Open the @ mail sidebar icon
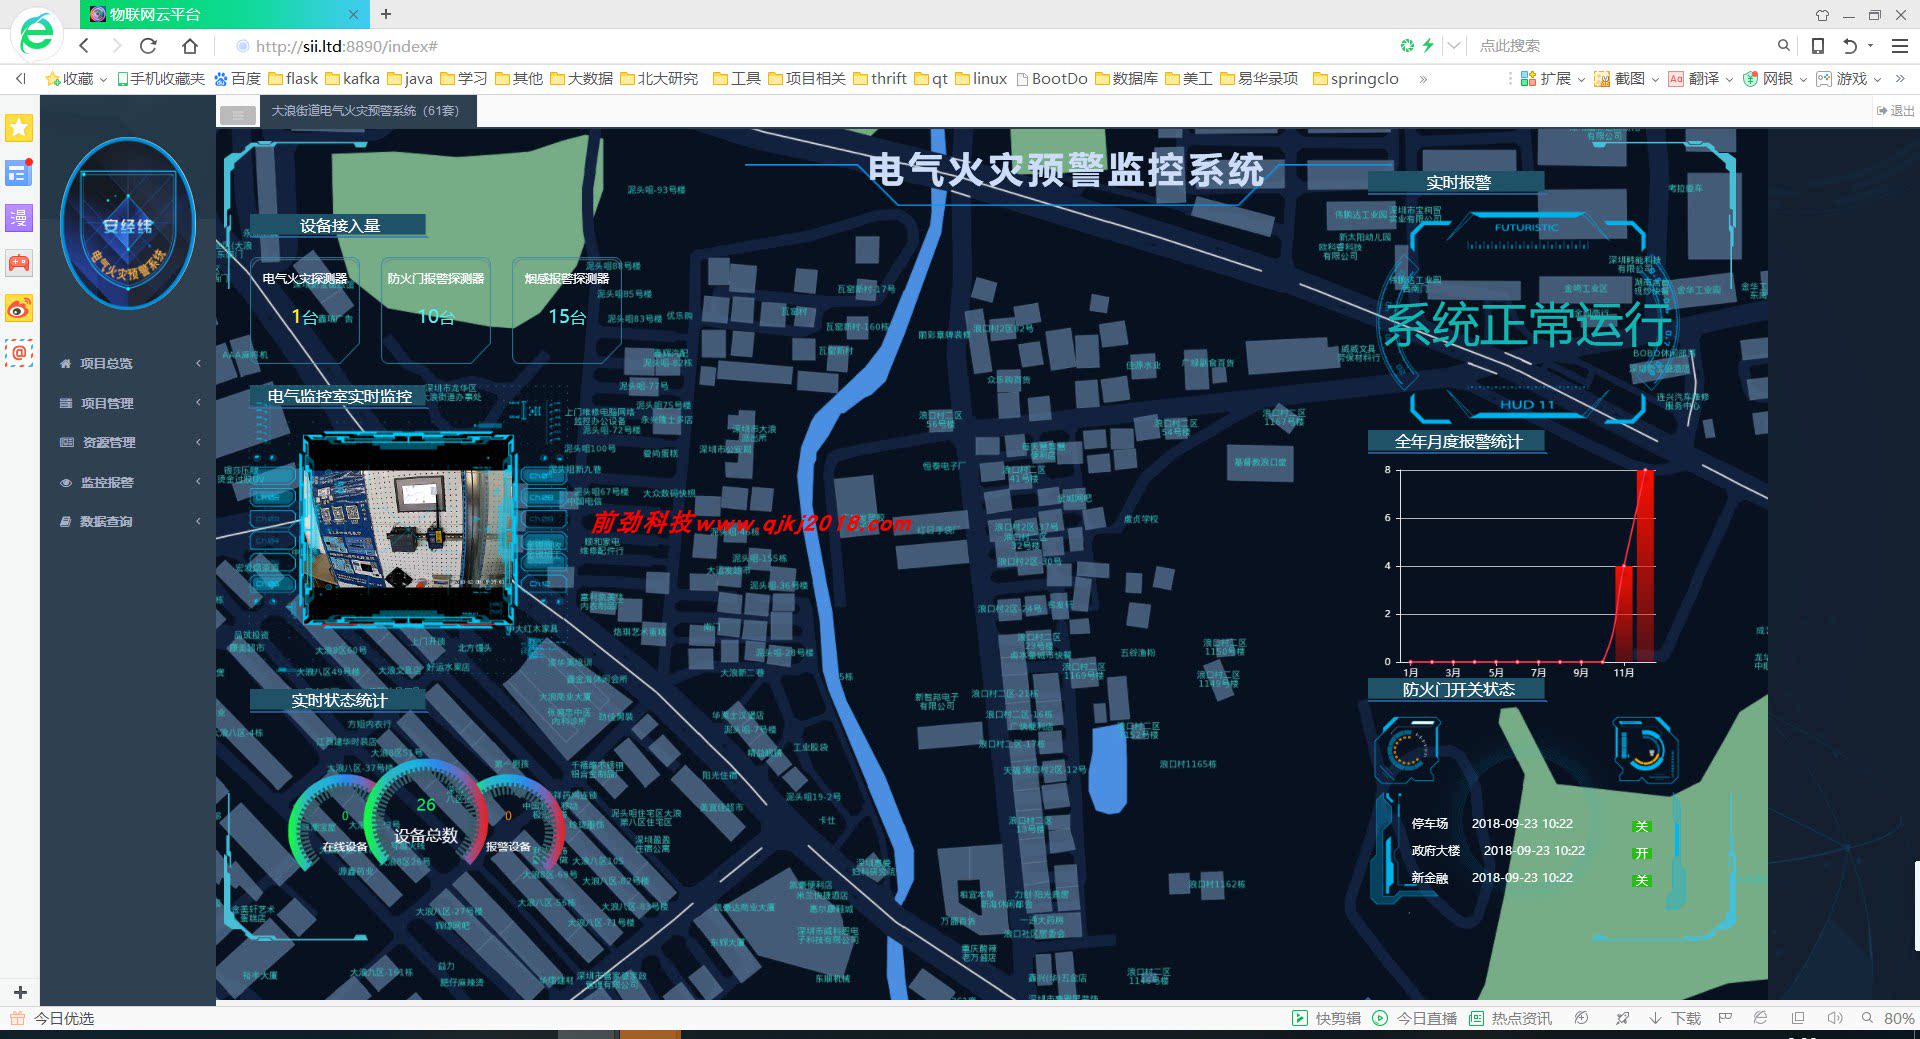The height and width of the screenshot is (1039, 1920). coord(19,353)
